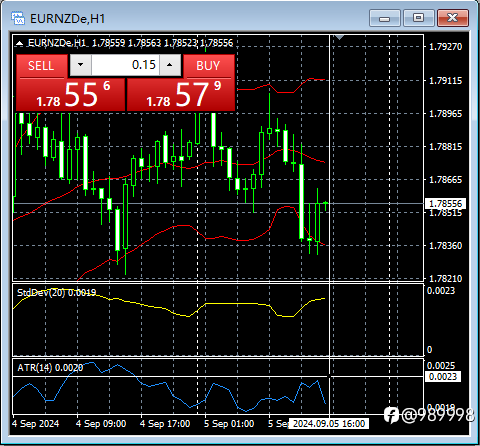Click the chart shift triangle marker

pos(339,37)
